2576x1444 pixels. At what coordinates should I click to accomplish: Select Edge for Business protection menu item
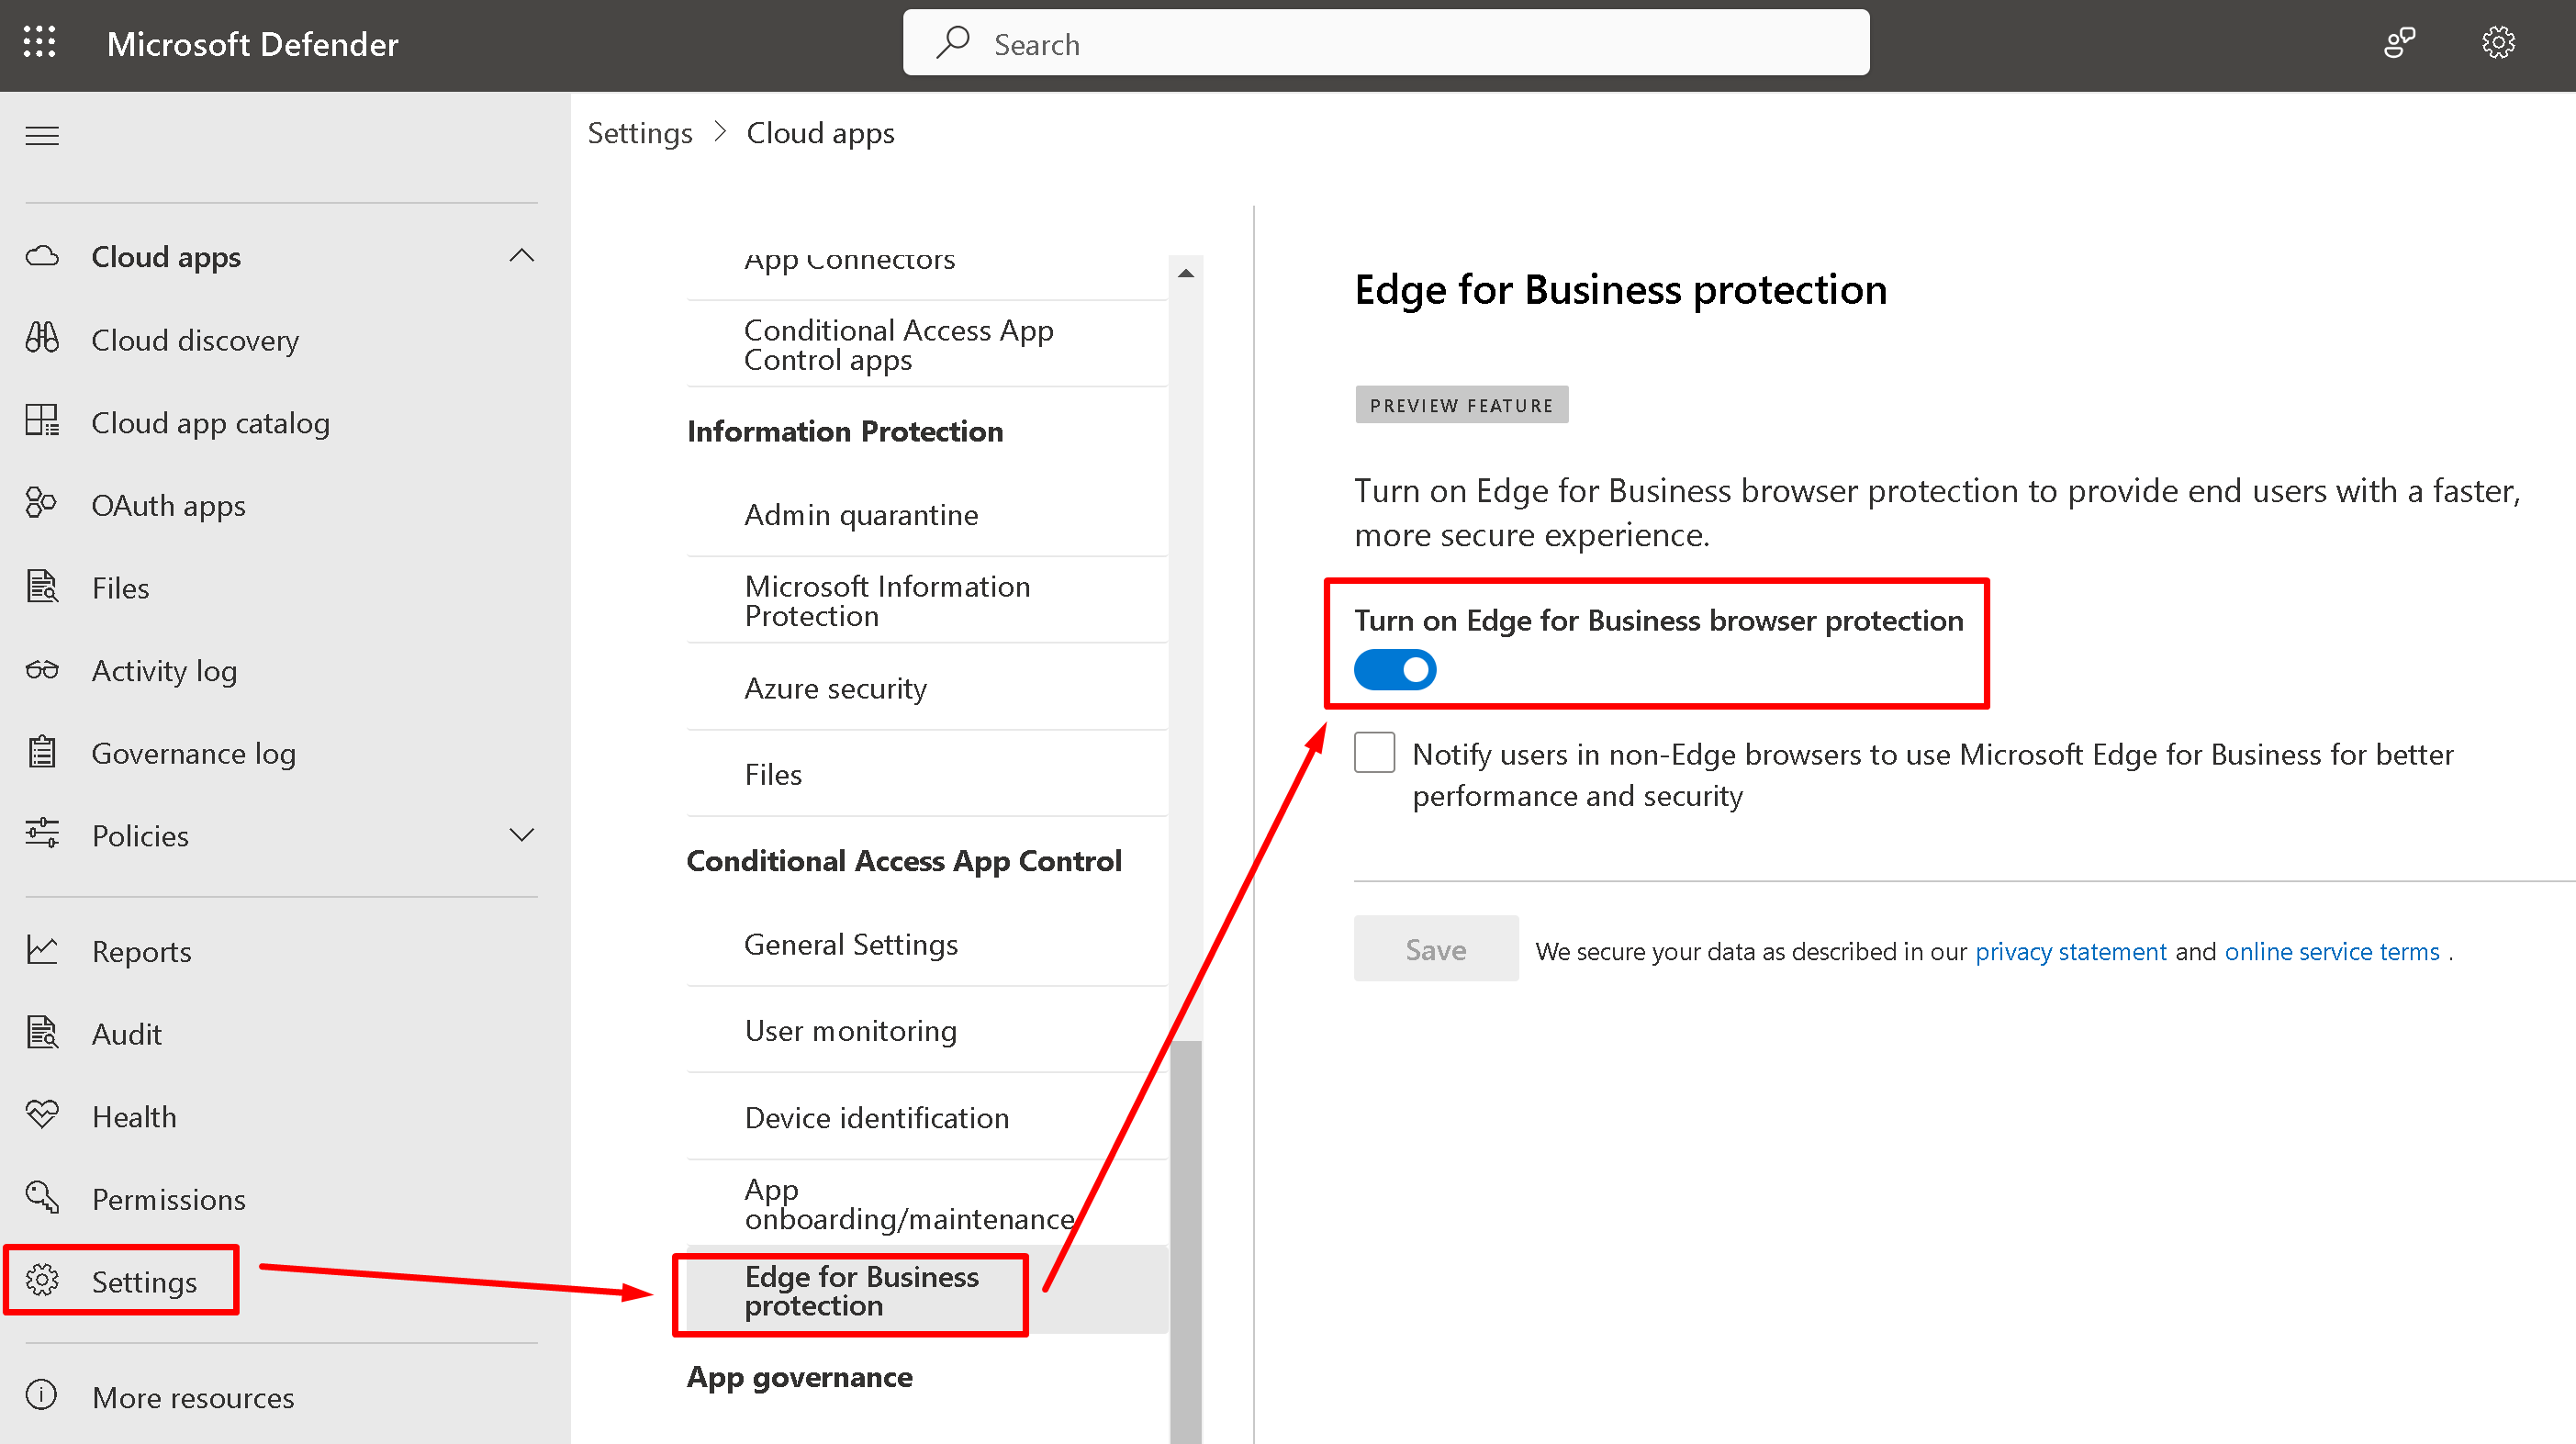861,1290
